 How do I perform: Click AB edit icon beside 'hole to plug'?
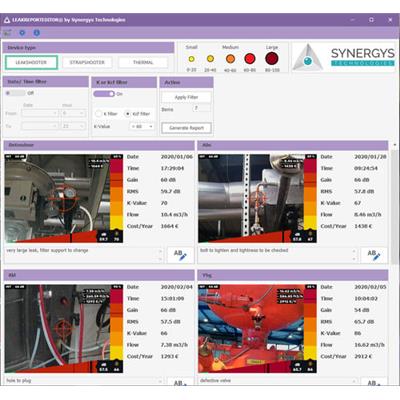coord(180,382)
